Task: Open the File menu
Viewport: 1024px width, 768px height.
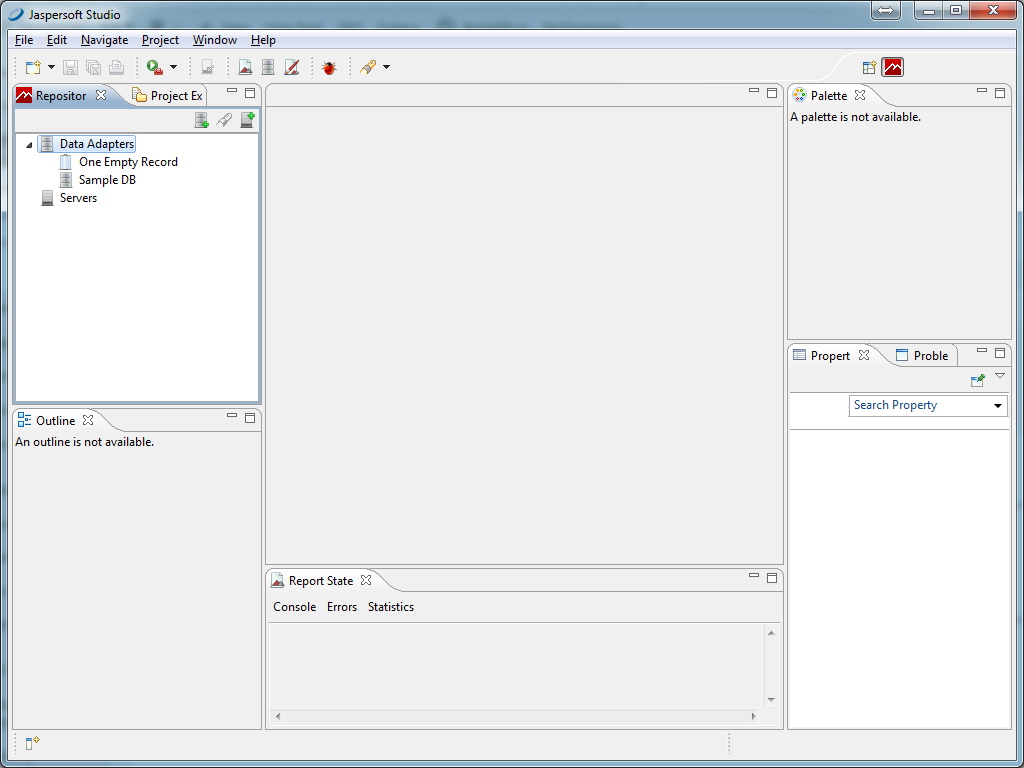Action: pyautogui.click(x=24, y=40)
